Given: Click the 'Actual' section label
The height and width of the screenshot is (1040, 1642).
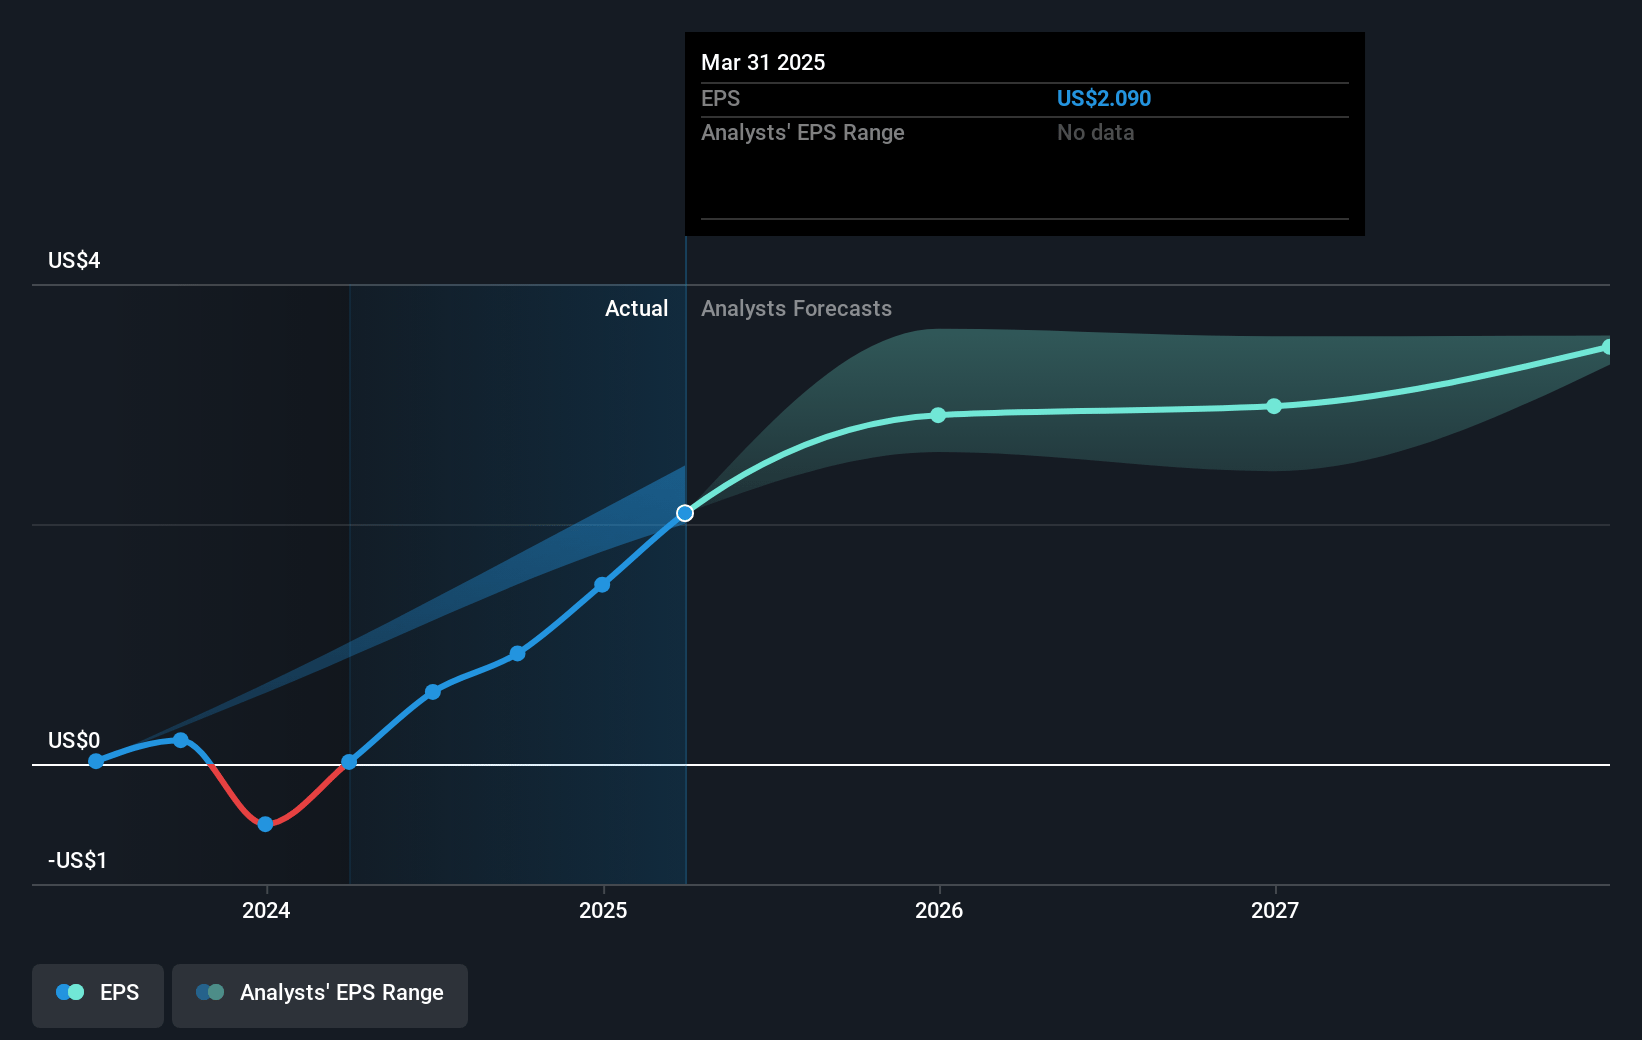Looking at the screenshot, I should [x=636, y=308].
